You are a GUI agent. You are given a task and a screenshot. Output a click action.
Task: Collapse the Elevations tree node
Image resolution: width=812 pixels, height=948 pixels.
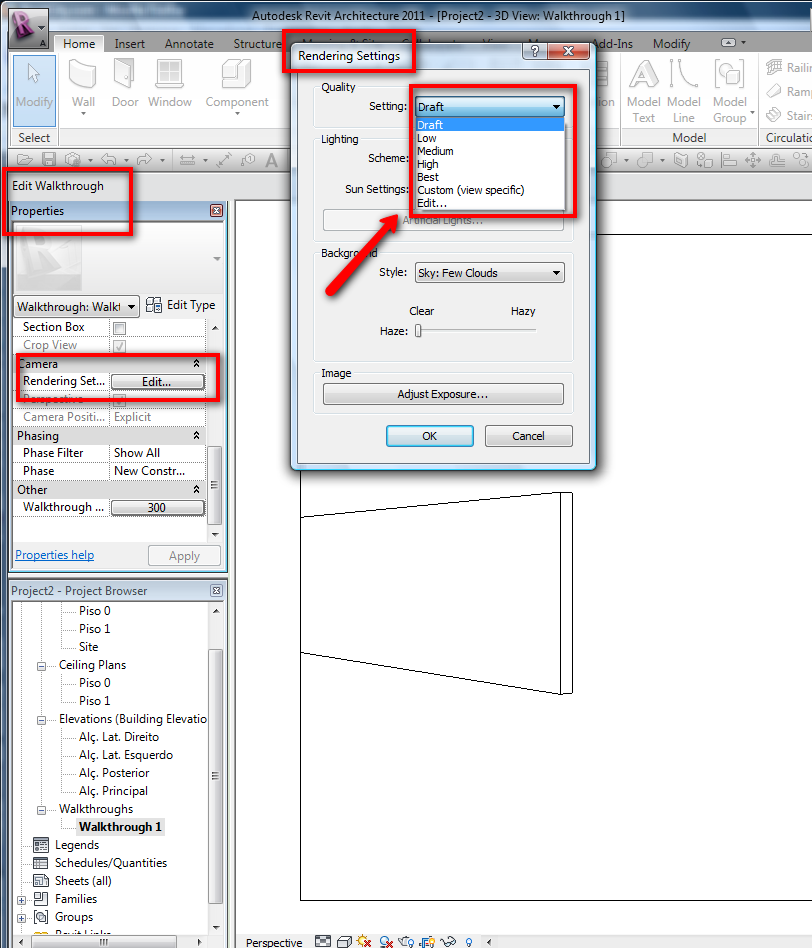41,720
